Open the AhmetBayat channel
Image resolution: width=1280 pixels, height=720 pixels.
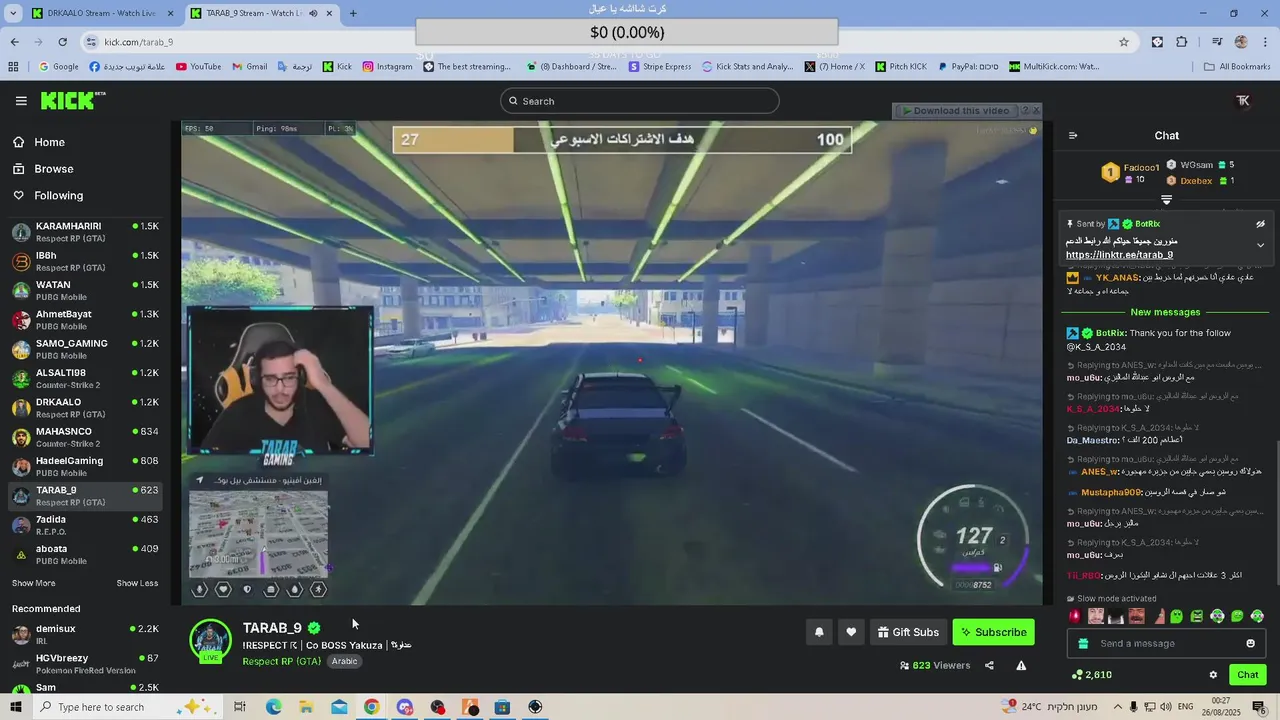(x=85, y=320)
